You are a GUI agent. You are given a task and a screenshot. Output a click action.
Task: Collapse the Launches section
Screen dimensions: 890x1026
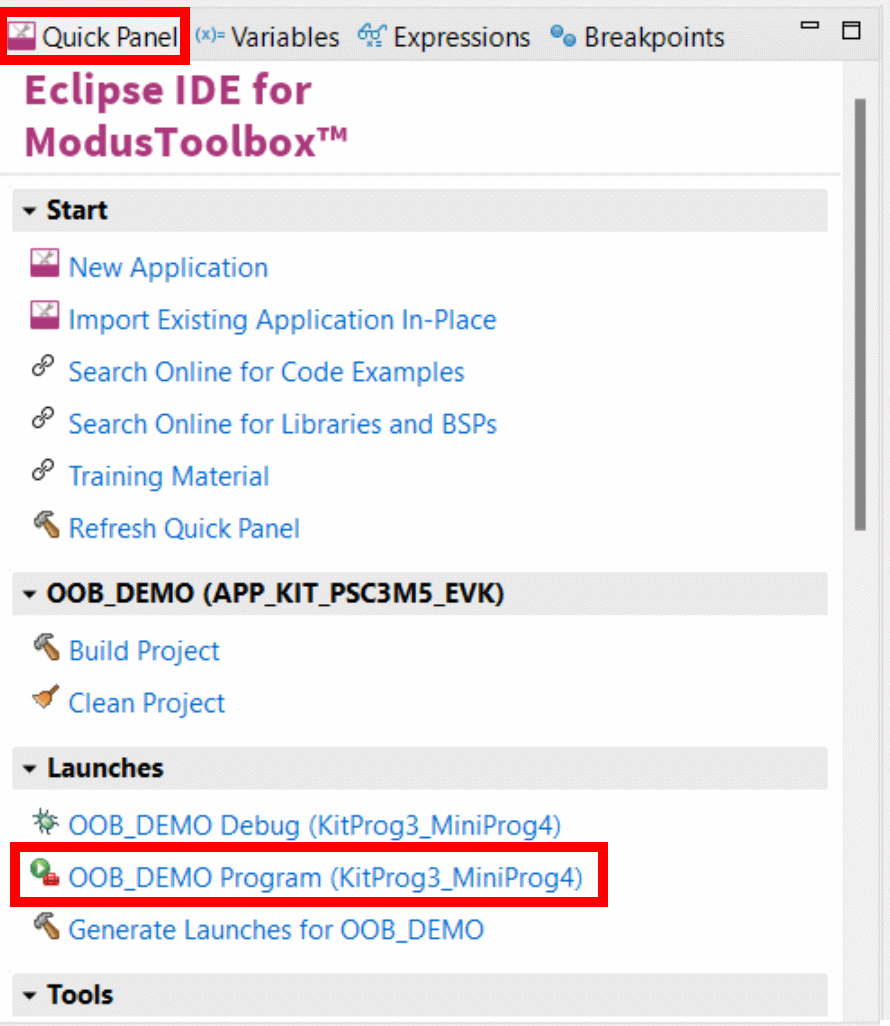click(x=29, y=769)
